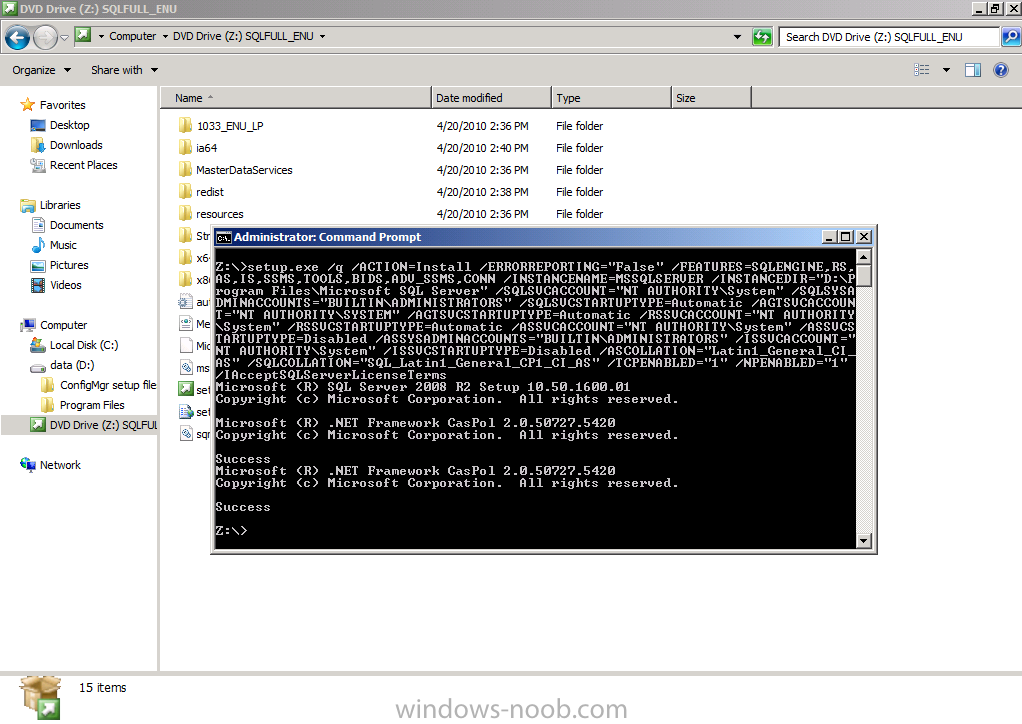Click the Change your view icon
The height and width of the screenshot is (724, 1022).
[x=922, y=70]
